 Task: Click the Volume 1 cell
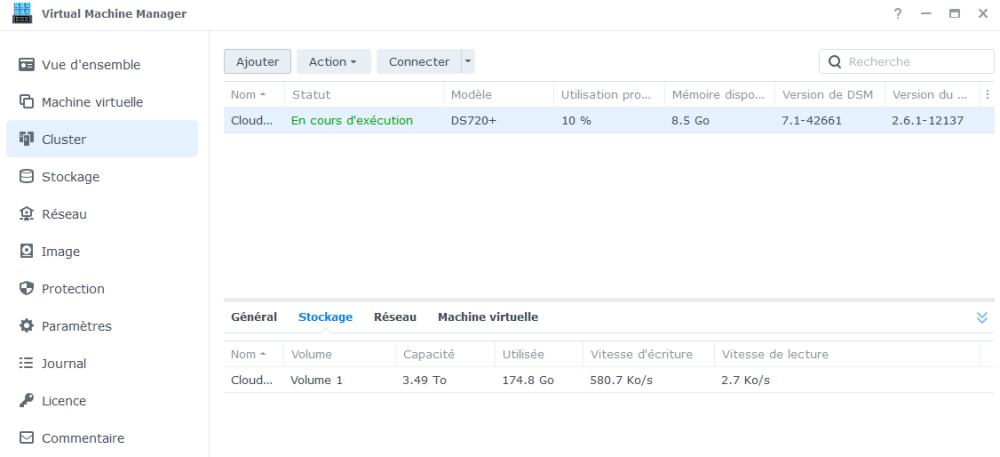pos(316,380)
